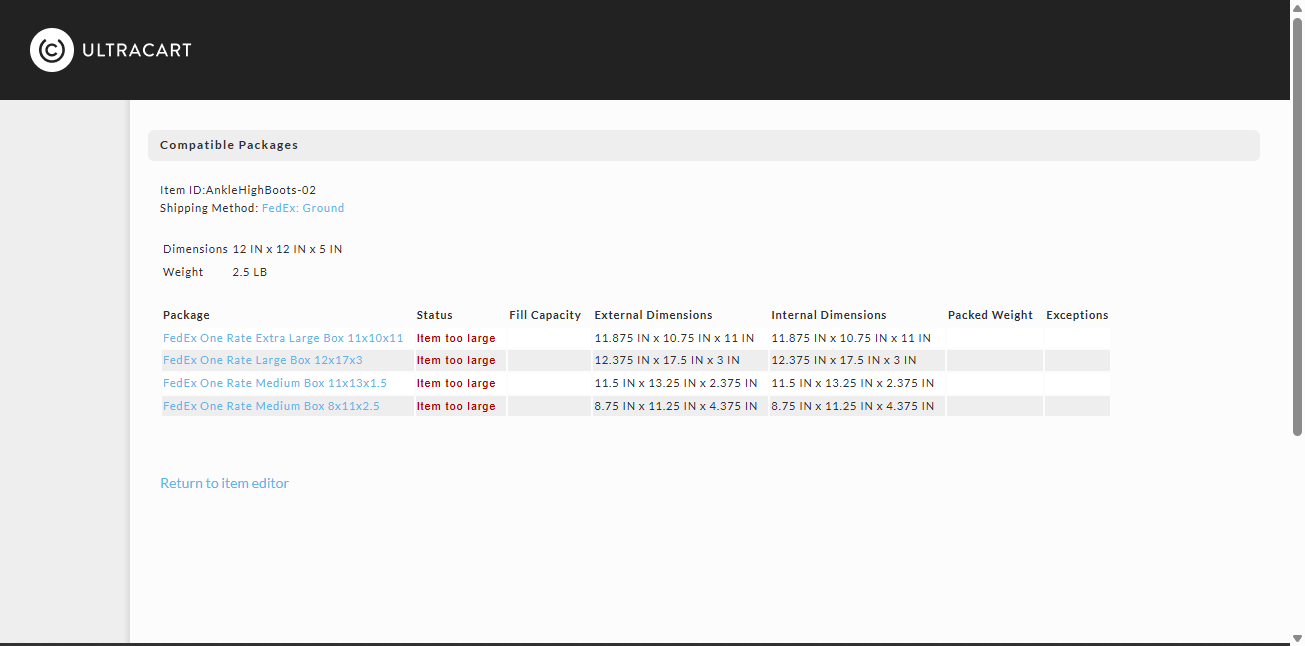The width and height of the screenshot is (1305, 646).
Task: Click the Return to item editor link
Action: pyautogui.click(x=225, y=483)
